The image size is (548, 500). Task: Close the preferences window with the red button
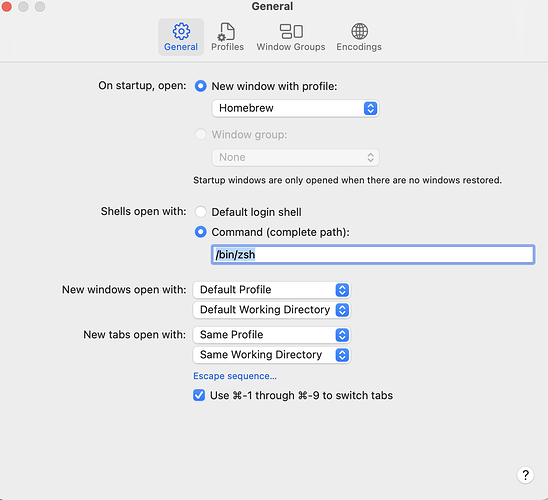coord(7,7)
